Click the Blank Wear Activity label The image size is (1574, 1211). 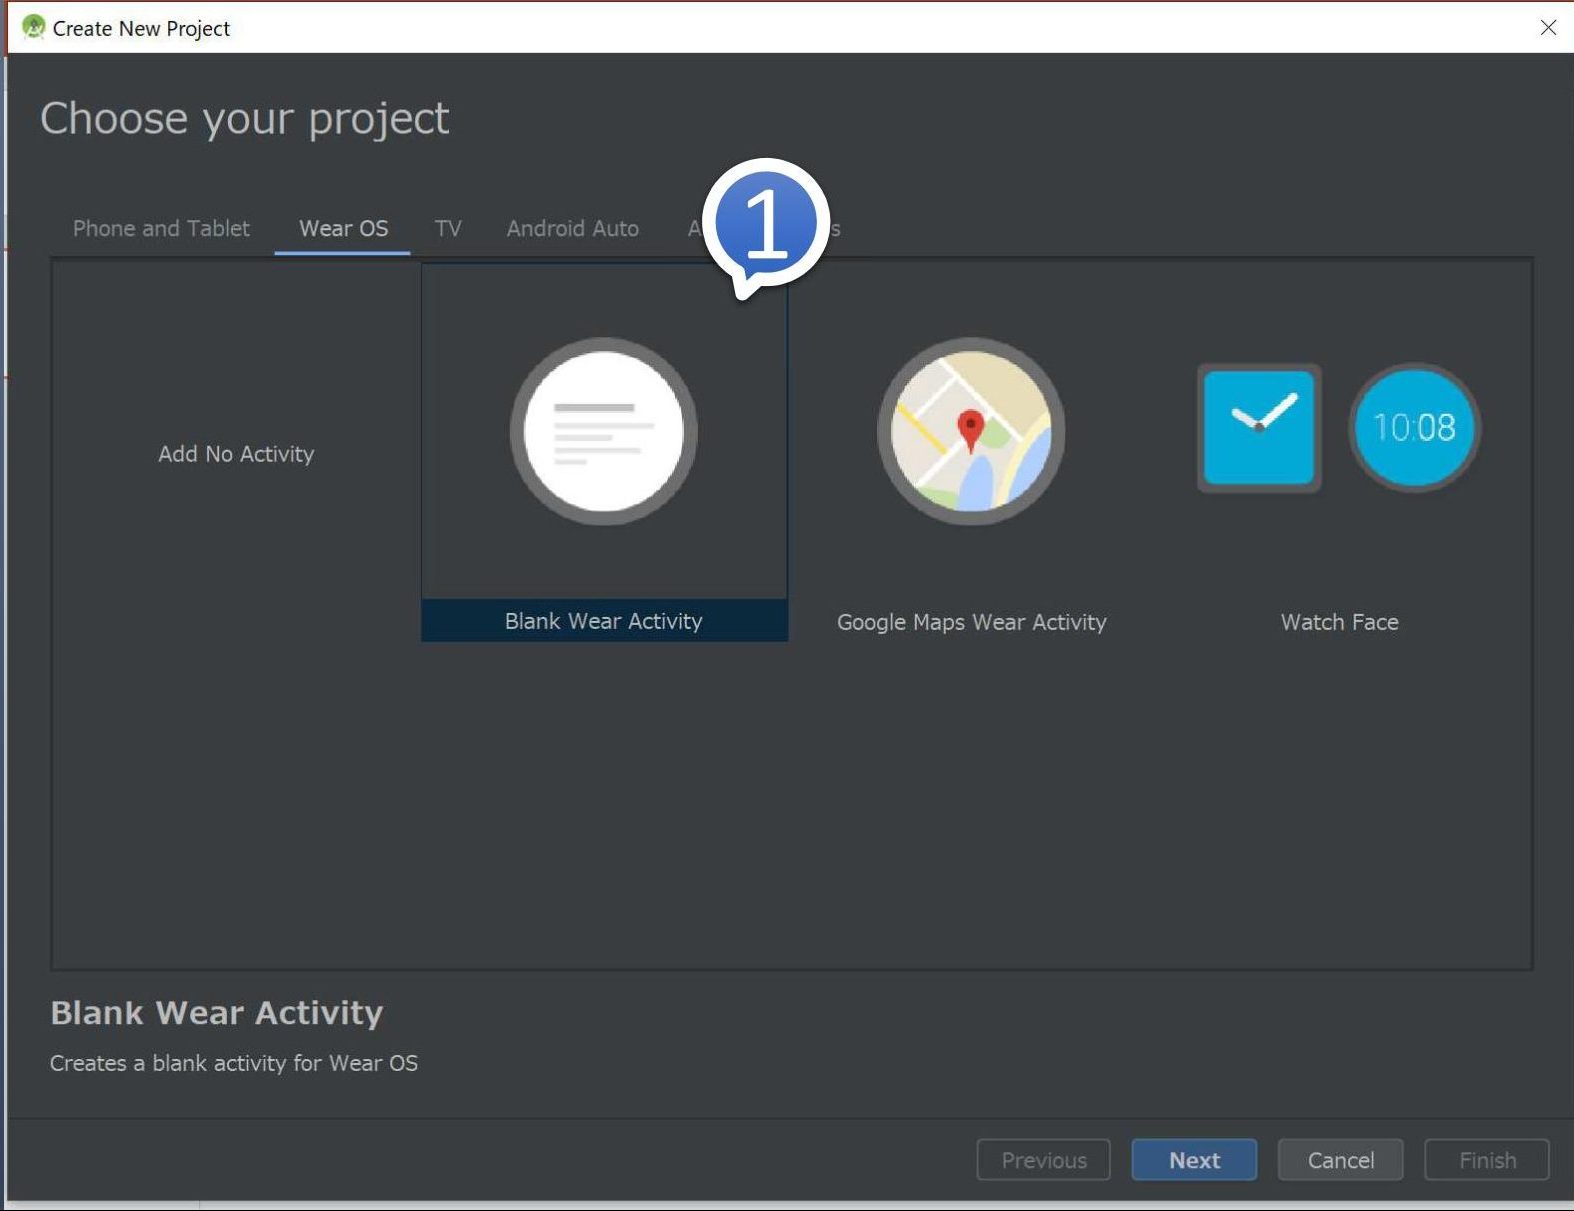click(604, 621)
